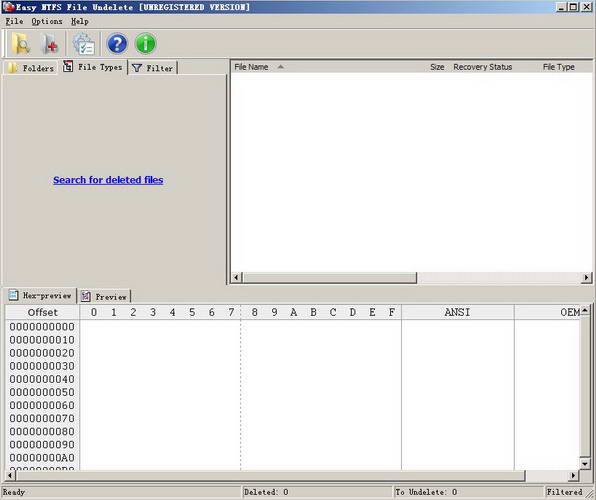596x500 pixels.
Task: Select the Preview tab
Action: click(104, 297)
